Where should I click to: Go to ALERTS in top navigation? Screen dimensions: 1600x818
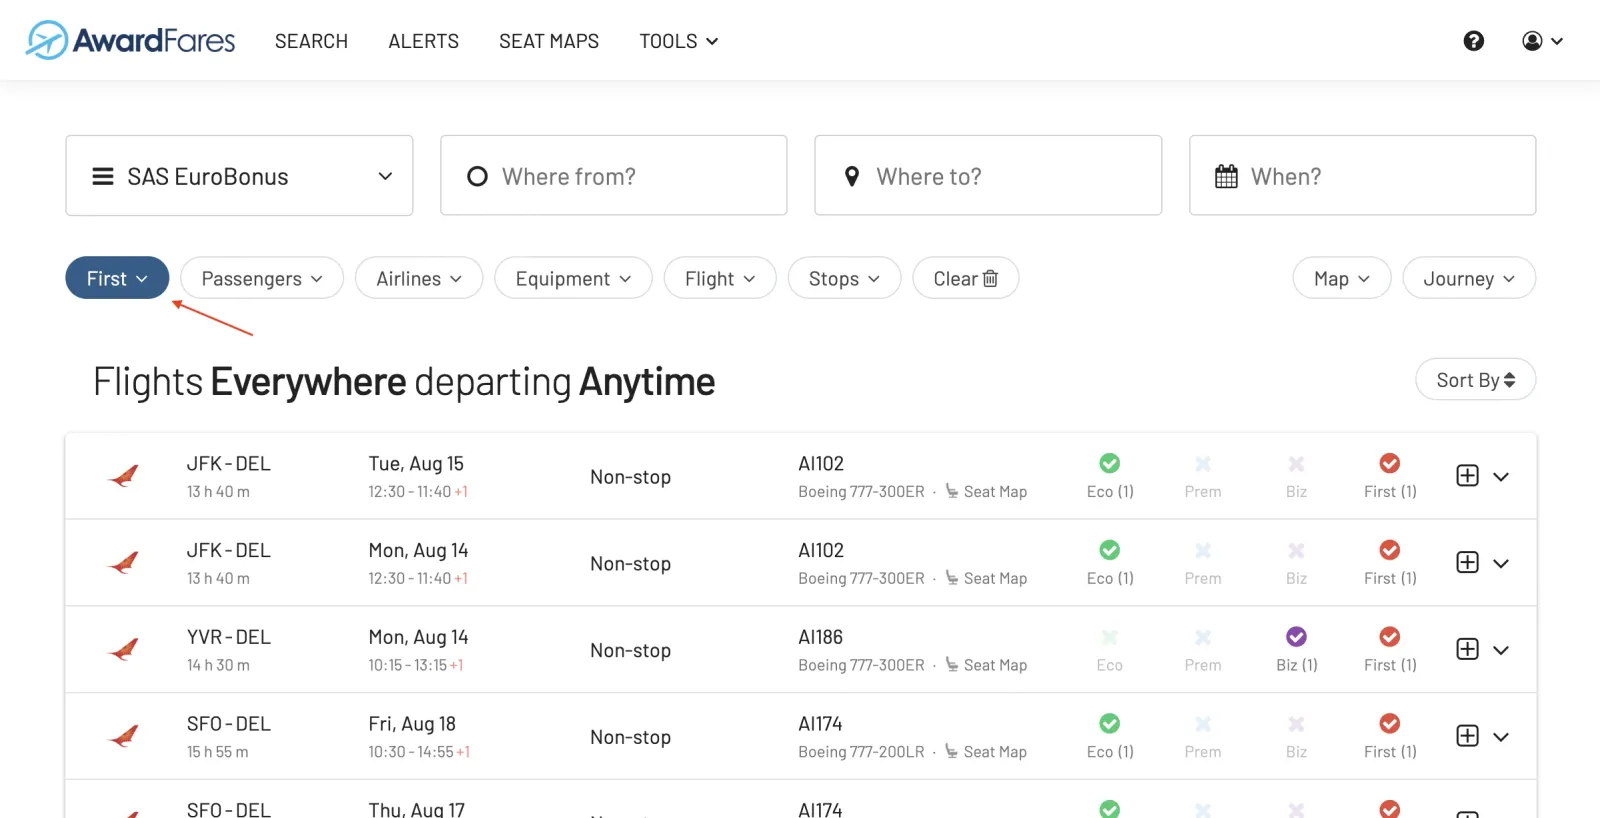pyautogui.click(x=424, y=41)
